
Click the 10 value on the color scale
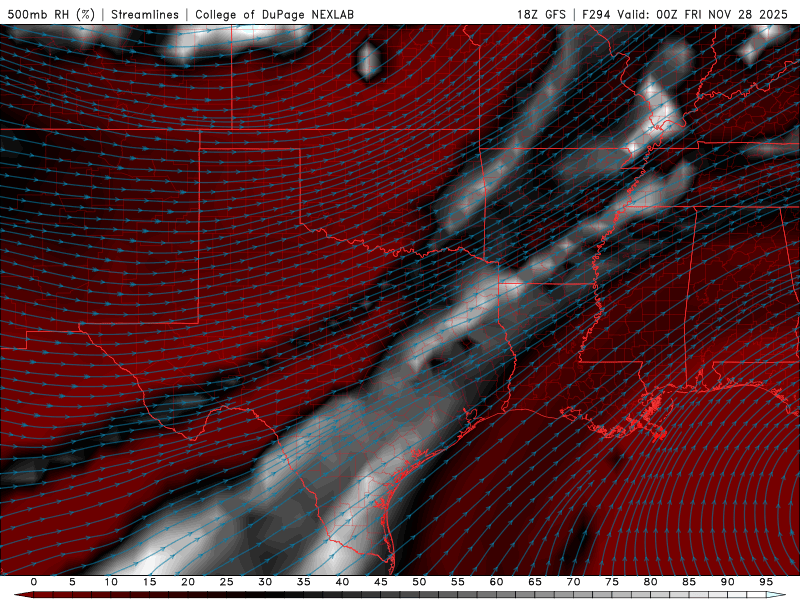pos(111,582)
